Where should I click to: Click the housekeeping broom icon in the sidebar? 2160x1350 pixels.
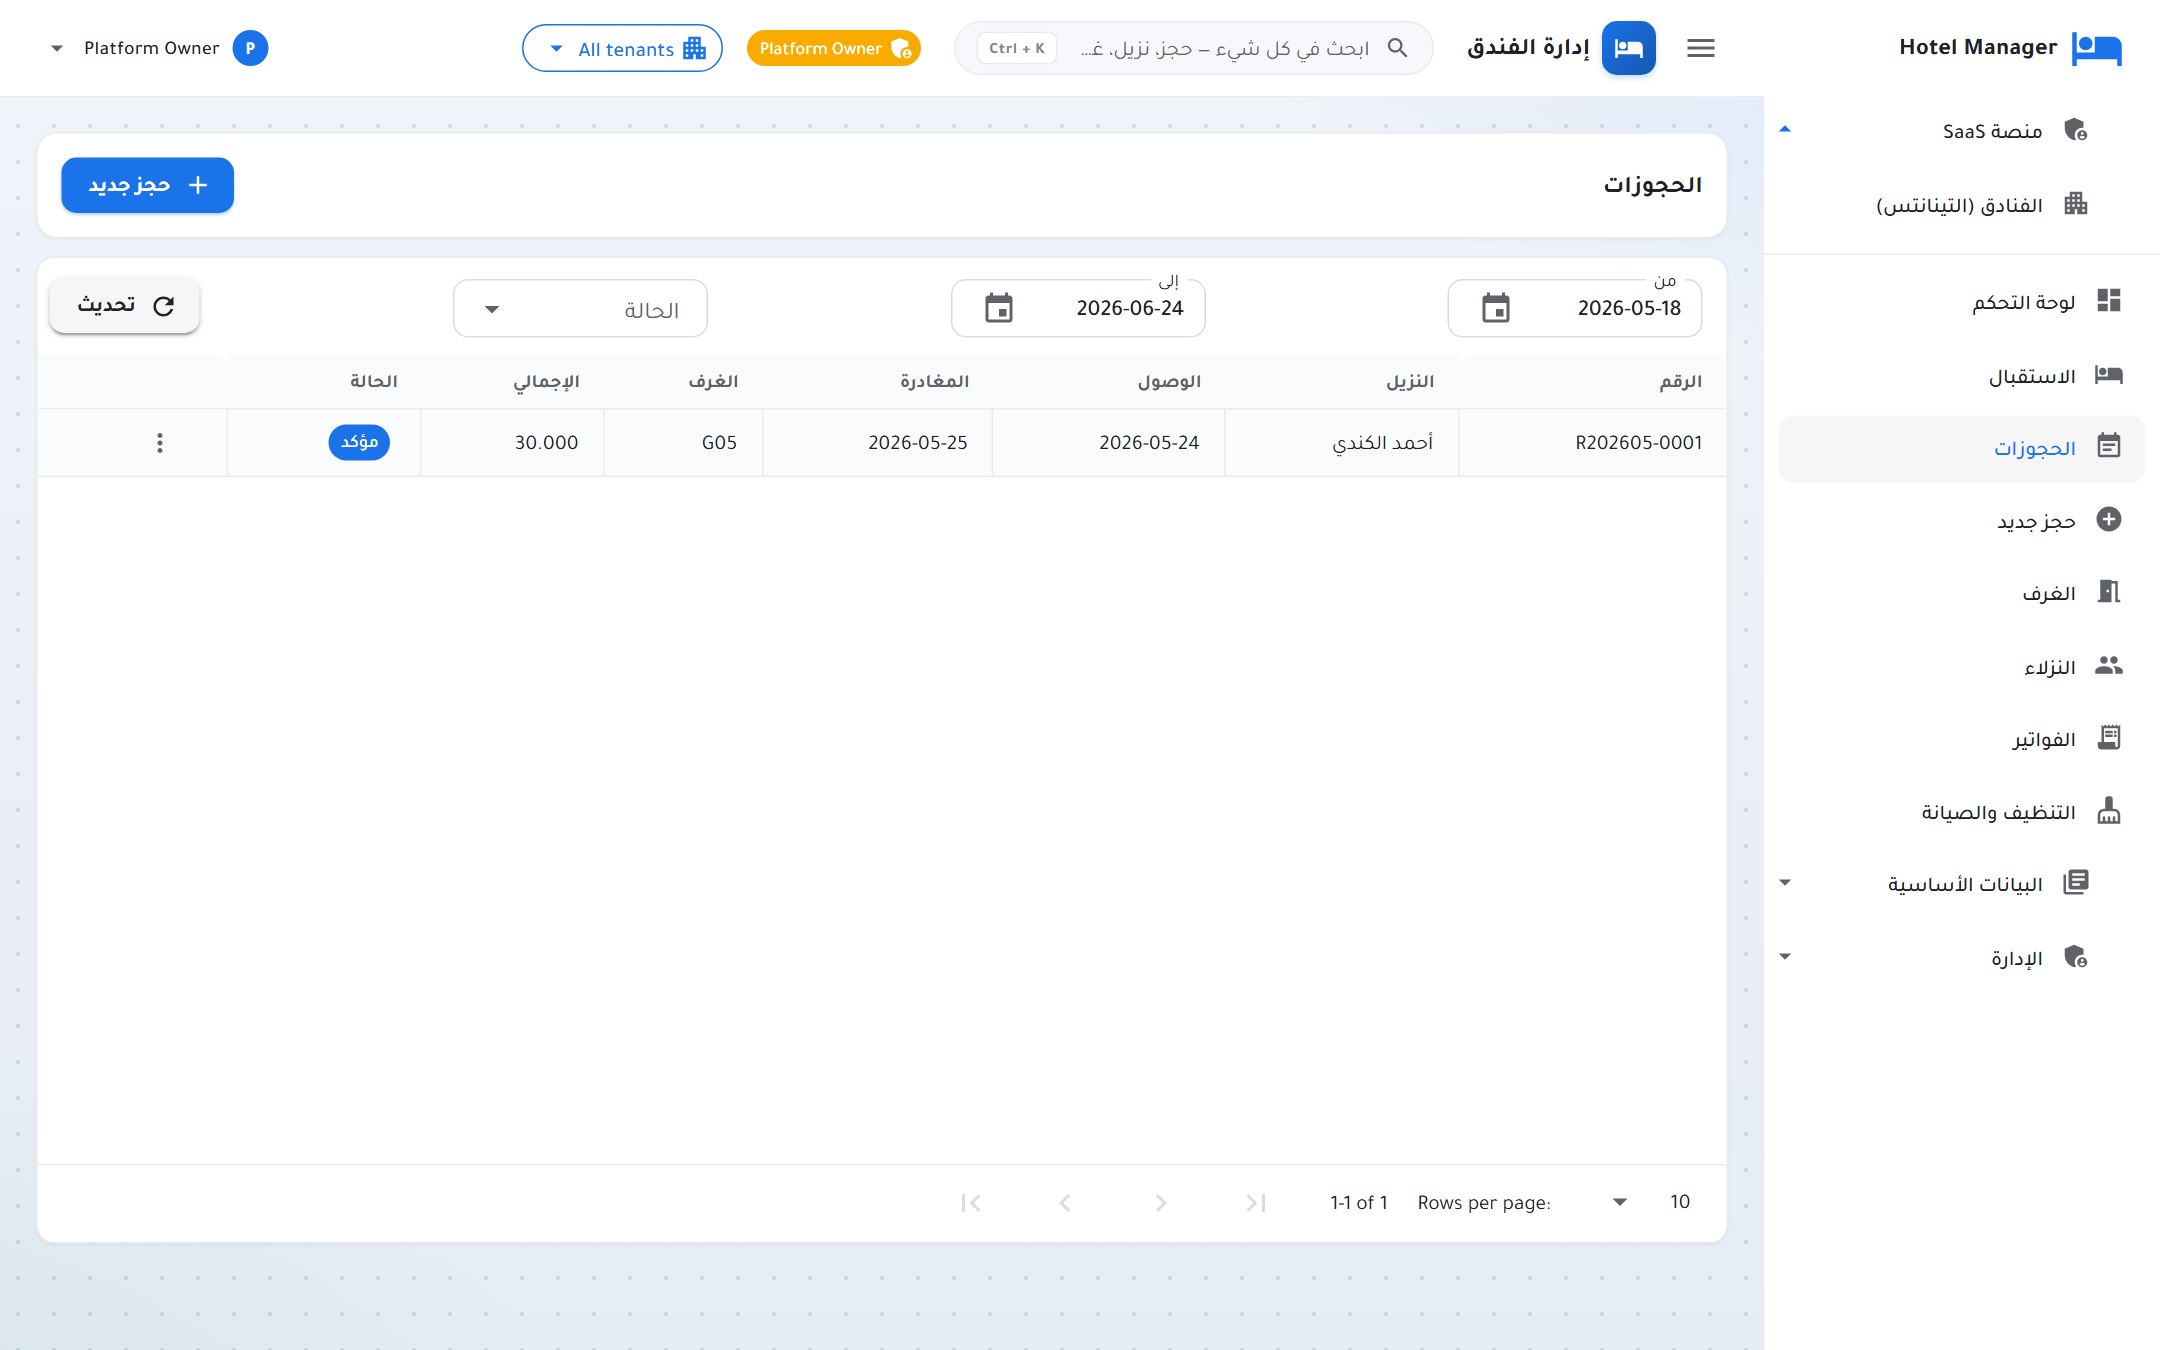[2109, 810]
